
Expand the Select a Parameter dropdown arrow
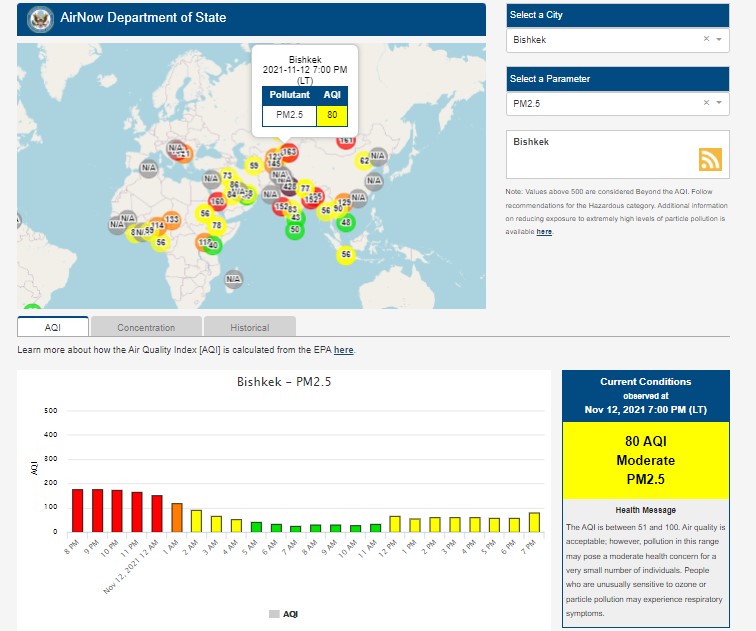pos(719,102)
